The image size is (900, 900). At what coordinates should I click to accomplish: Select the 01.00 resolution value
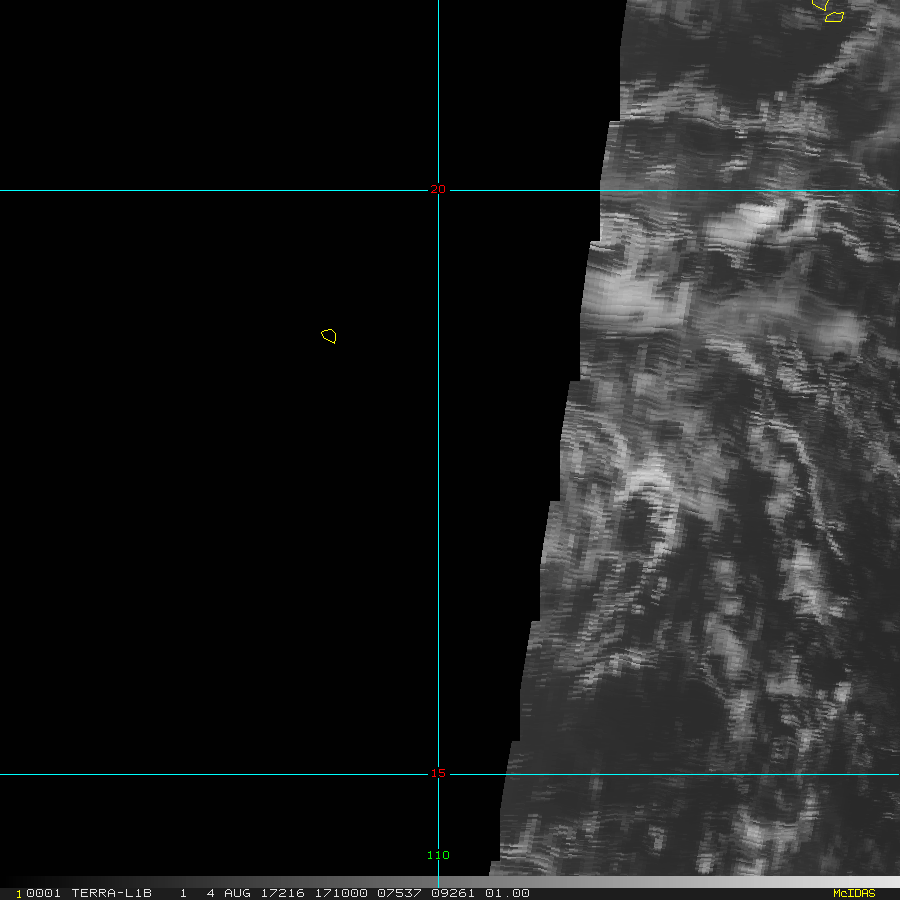[x=507, y=893]
